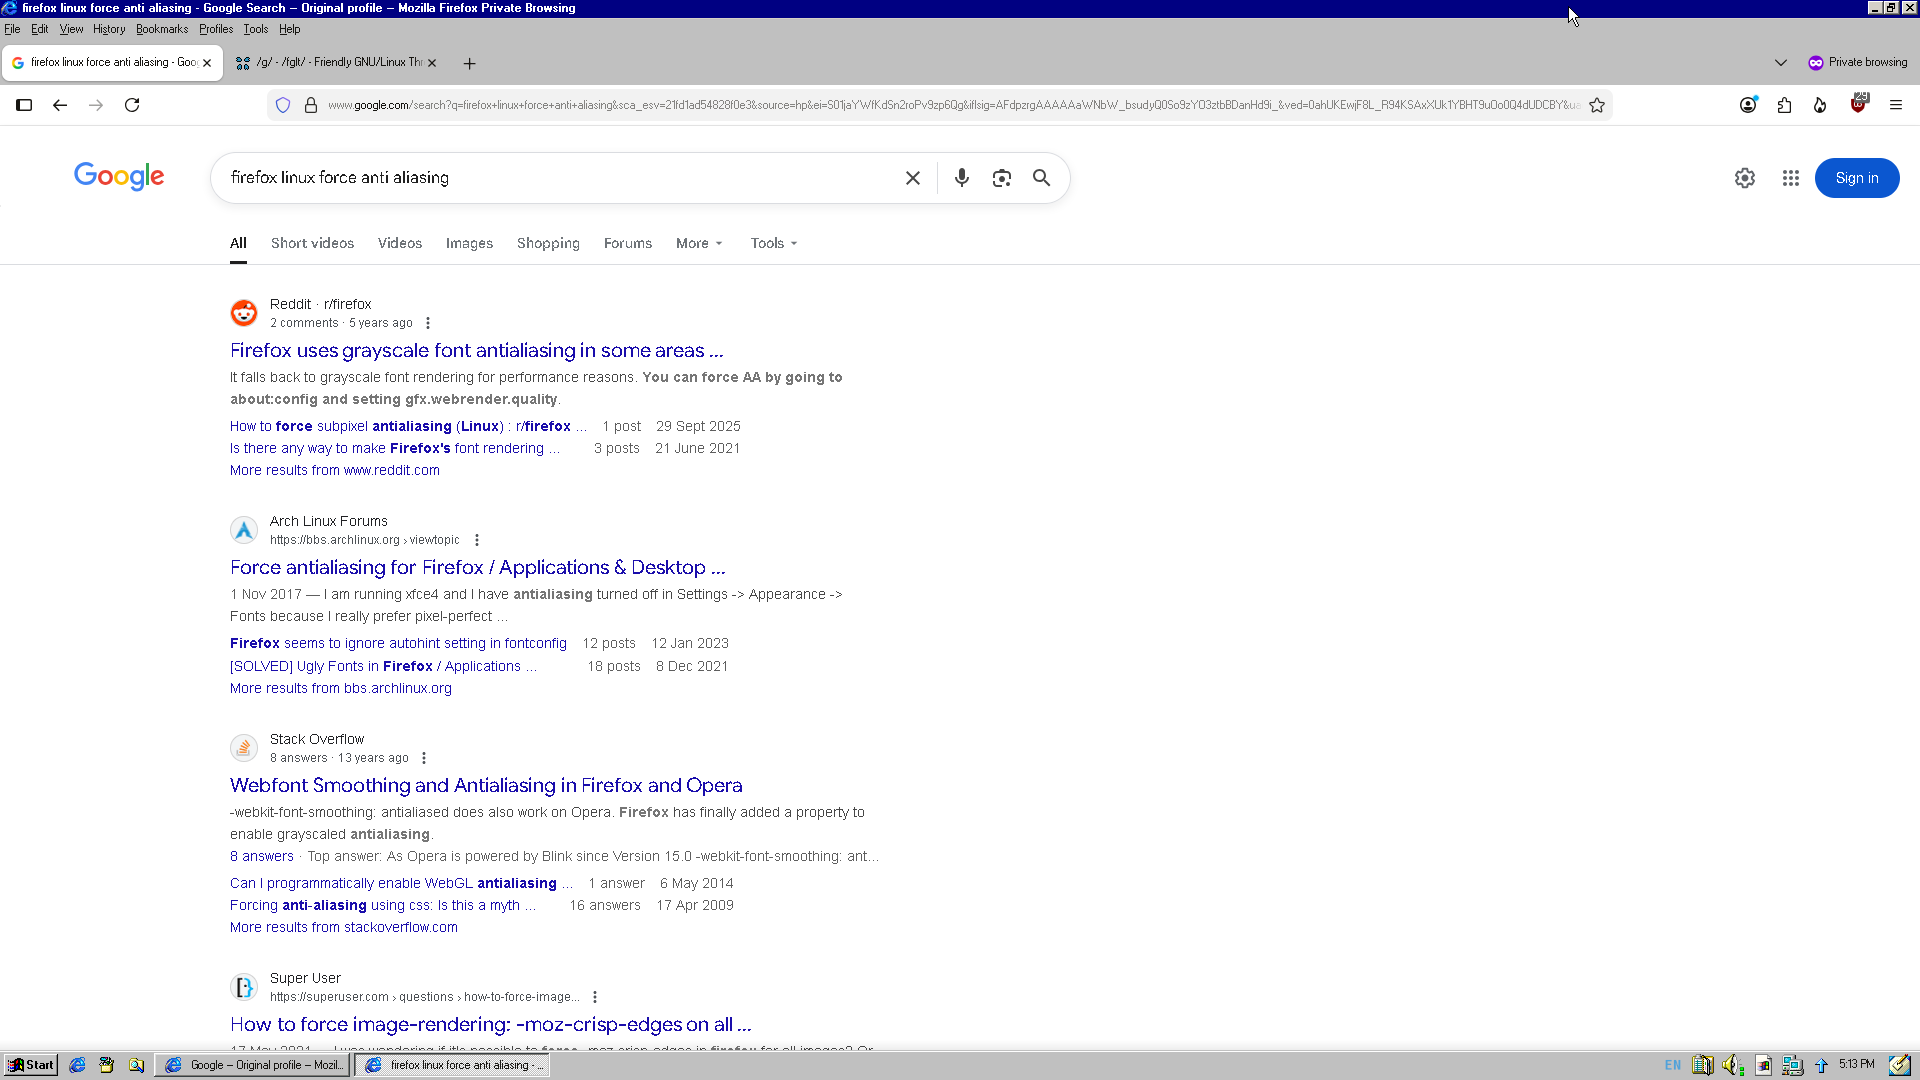1920x1080 pixels.
Task: Open the Bookmarks menu
Action: click(162, 29)
